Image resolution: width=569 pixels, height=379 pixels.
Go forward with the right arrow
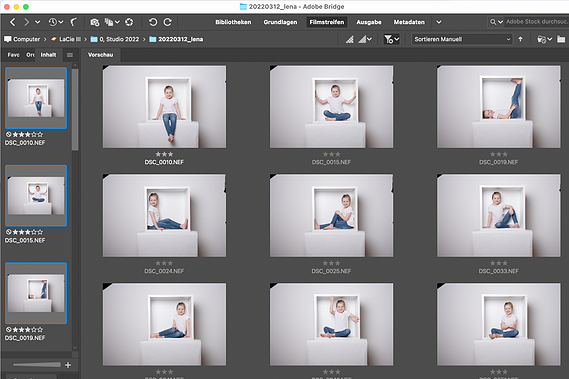point(26,22)
